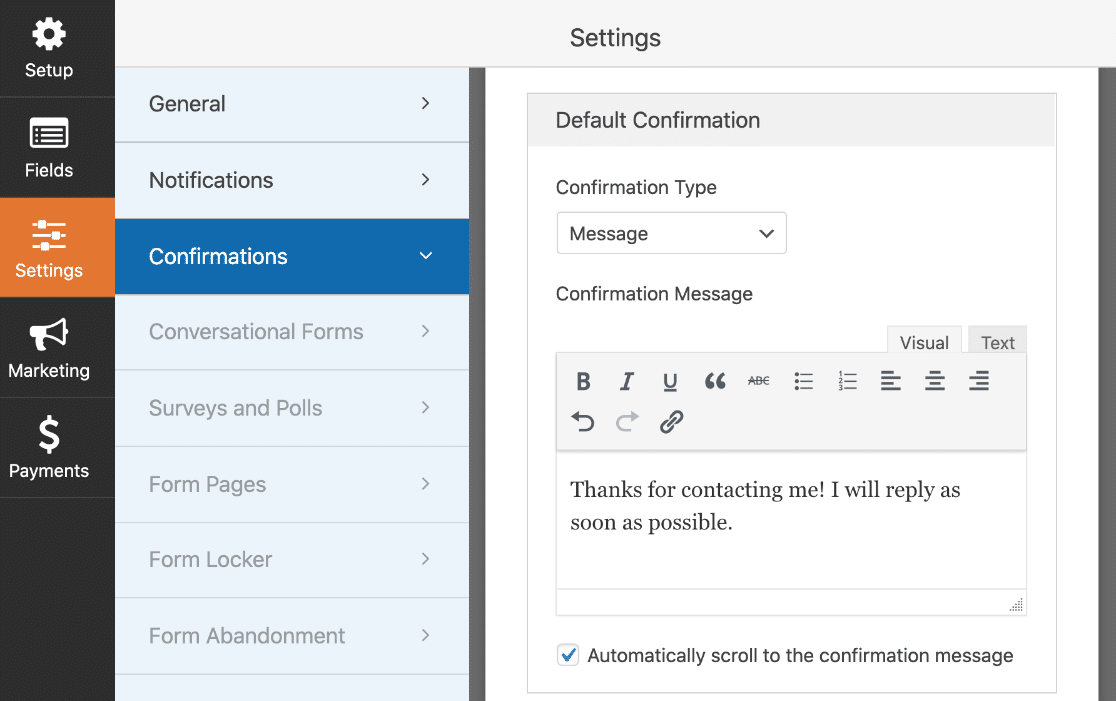Toggle italic formatting in editor
The width and height of the screenshot is (1116, 701).
coord(626,381)
